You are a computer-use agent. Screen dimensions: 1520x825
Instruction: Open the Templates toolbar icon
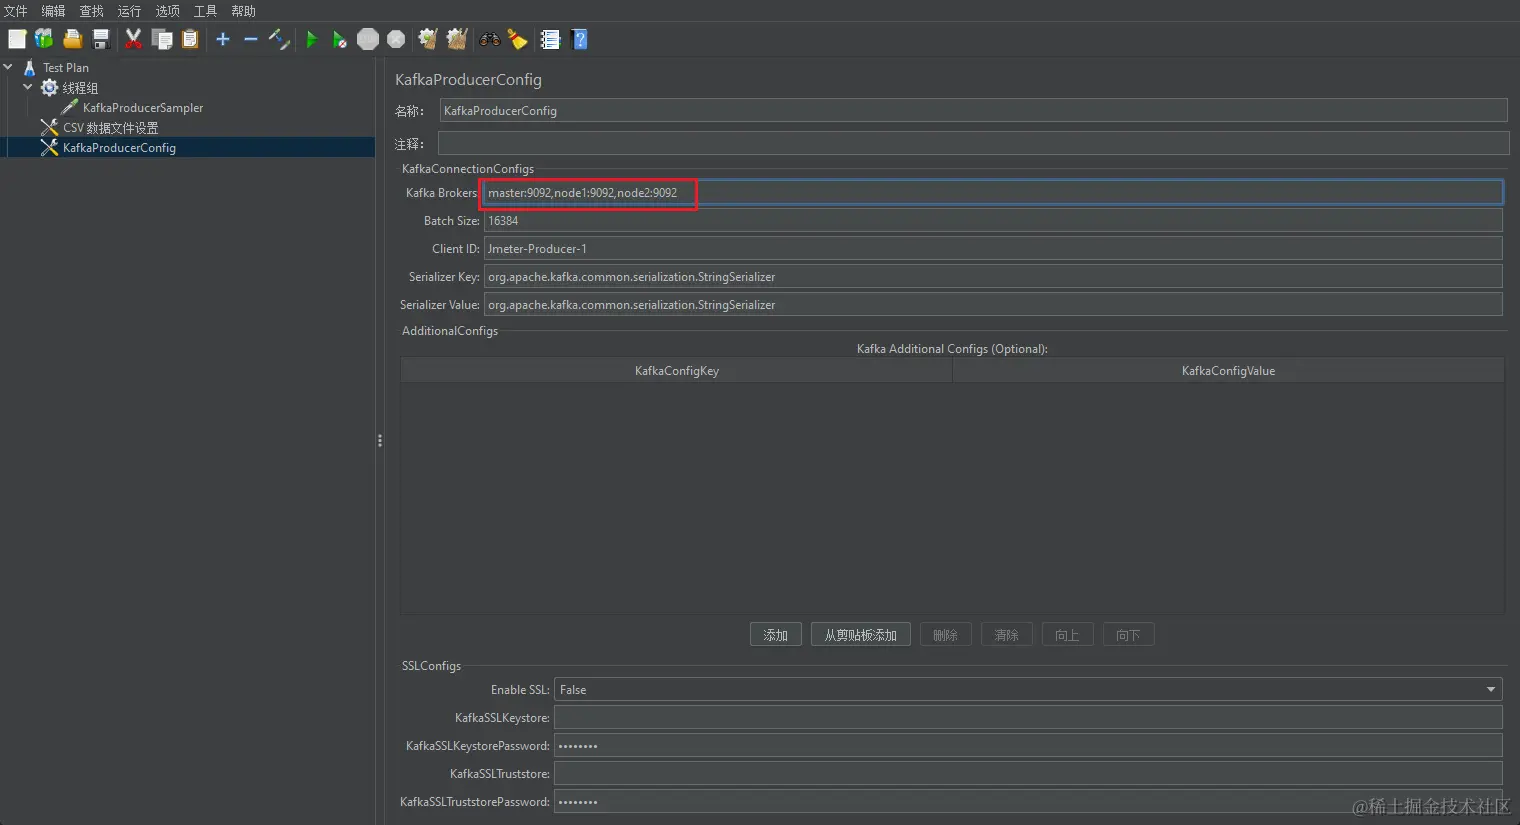coord(44,39)
